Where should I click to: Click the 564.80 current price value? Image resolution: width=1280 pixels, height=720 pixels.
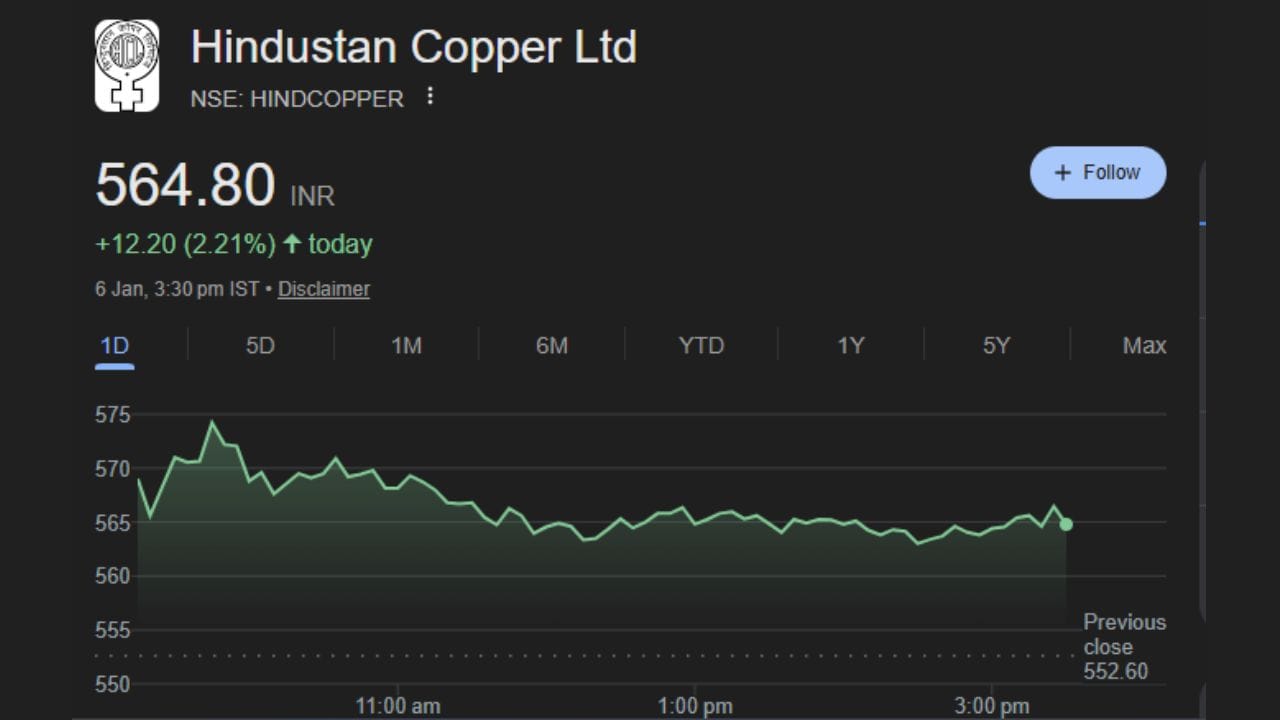pyautogui.click(x=185, y=186)
